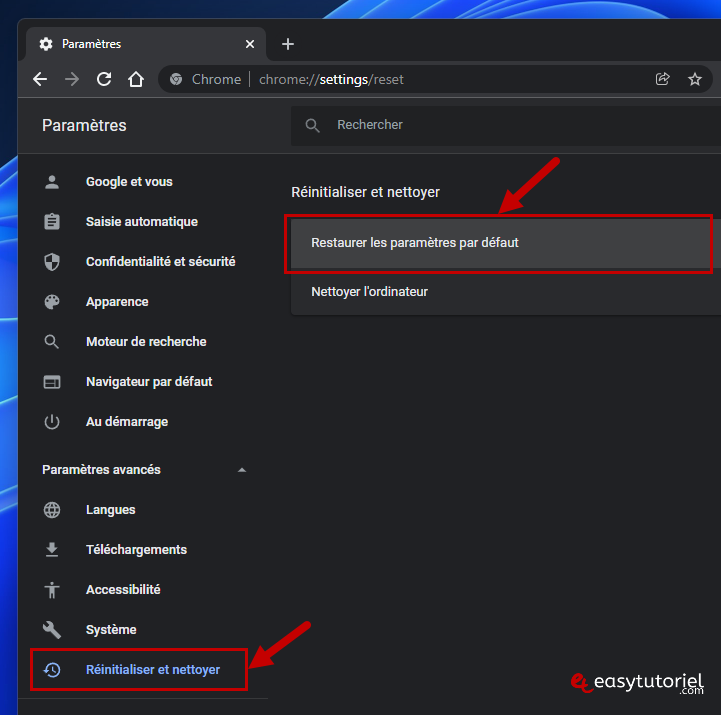Click the Apparence palette icon
Image resolution: width=721 pixels, height=715 pixels.
(x=52, y=302)
